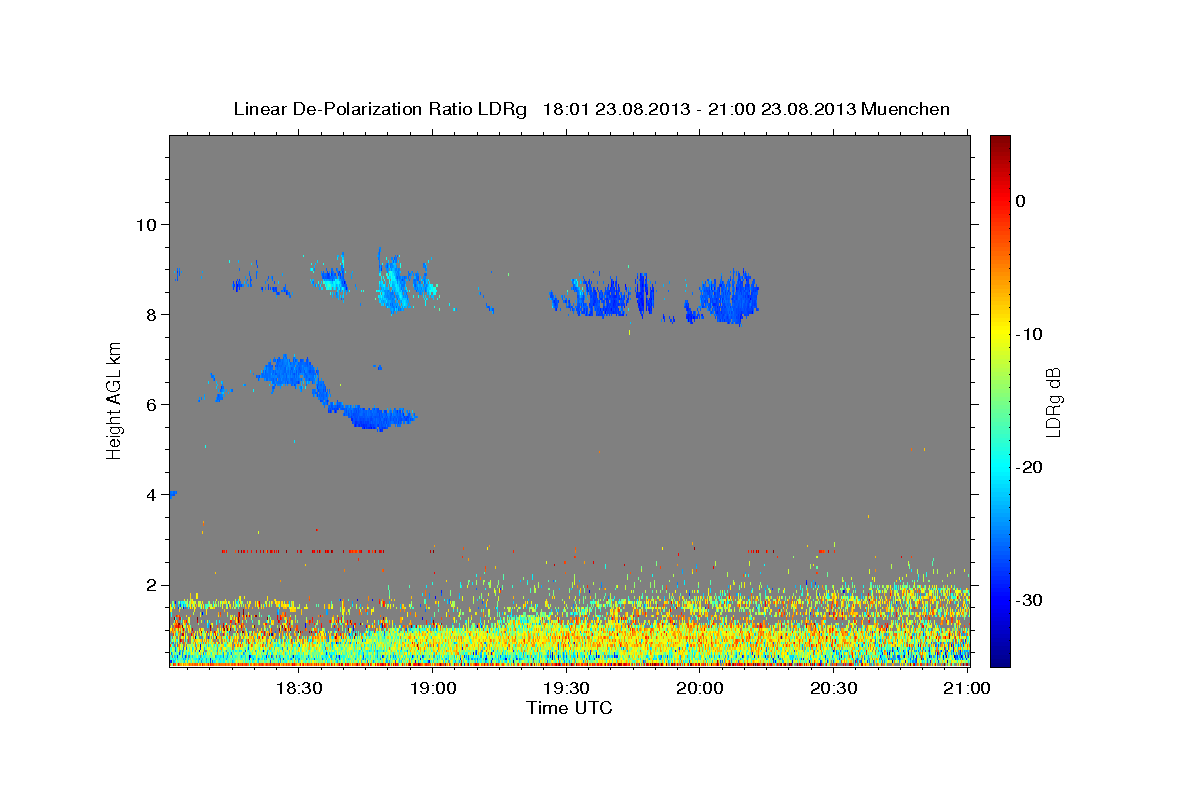
Task: Click the yellow band of the colorbar
Action: click(x=1000, y=334)
